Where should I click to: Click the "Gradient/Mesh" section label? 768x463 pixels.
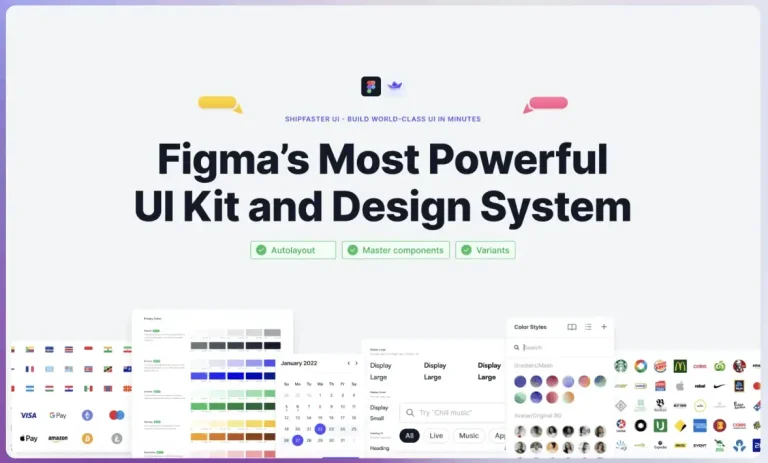click(533, 366)
